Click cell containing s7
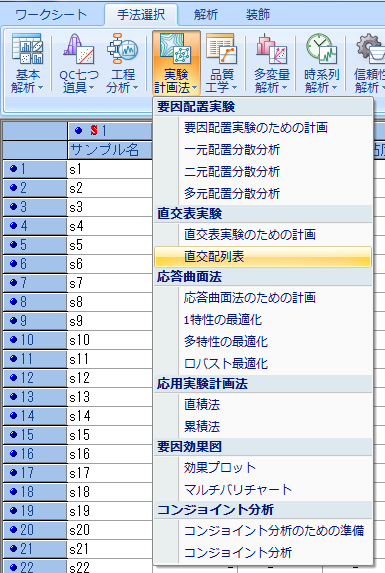385x573 pixels. (x=110, y=283)
